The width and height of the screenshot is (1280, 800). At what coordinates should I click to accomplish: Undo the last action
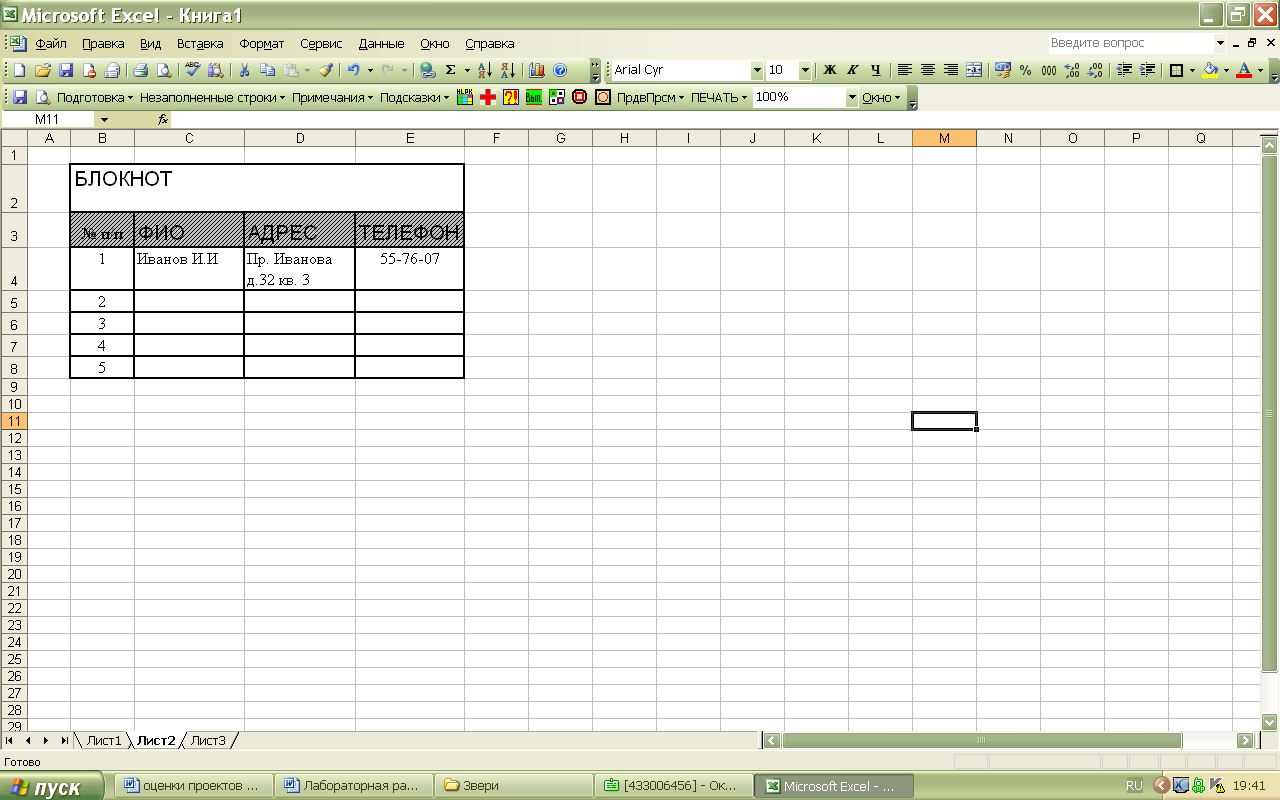pos(353,70)
